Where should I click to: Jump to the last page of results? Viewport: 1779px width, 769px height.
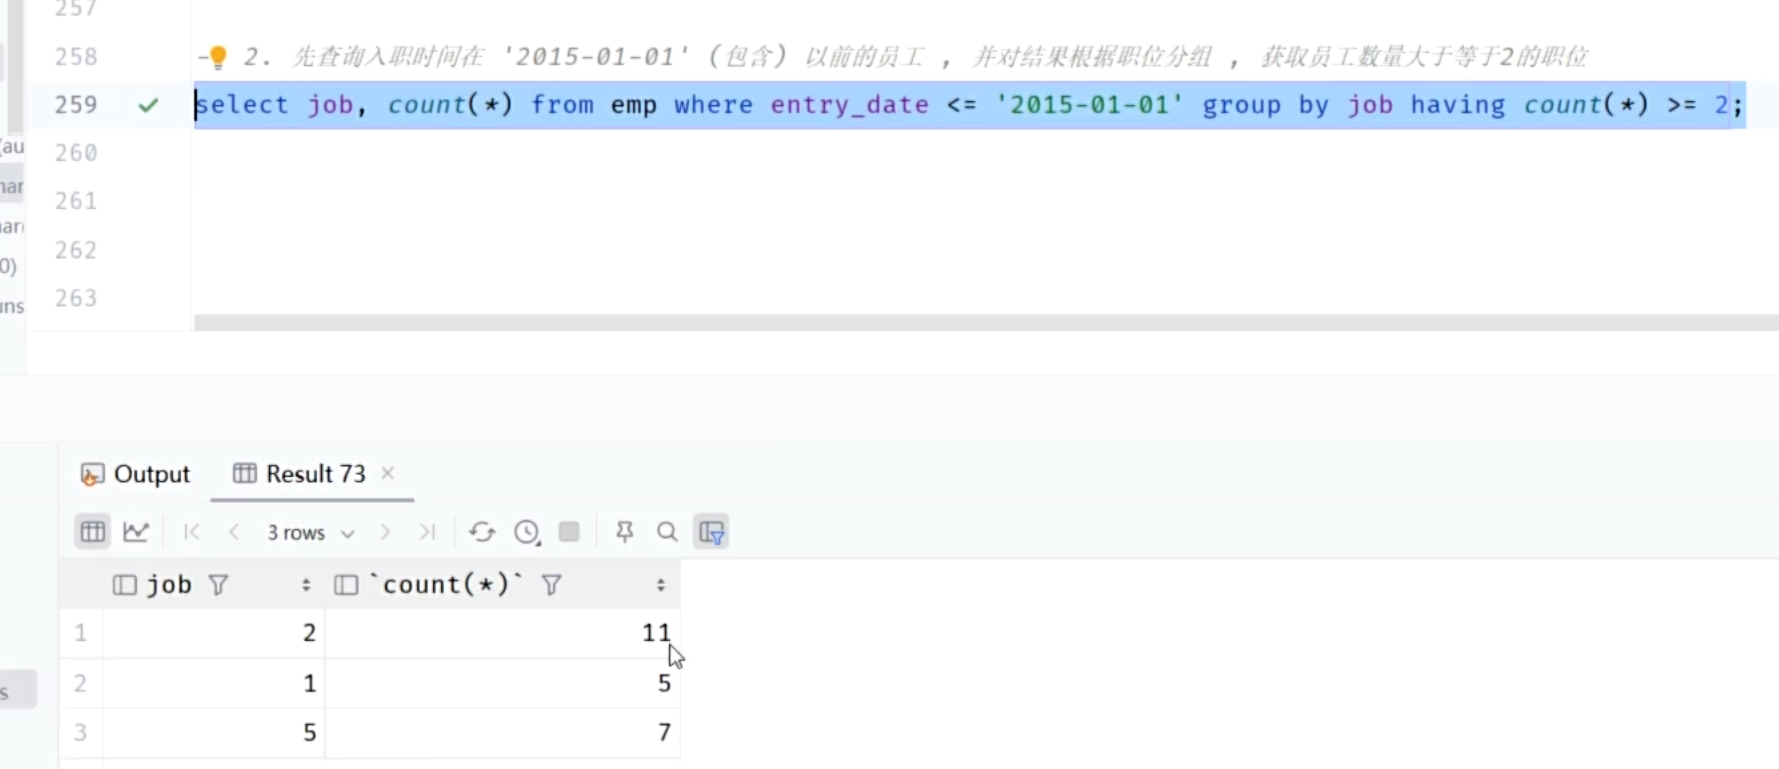[427, 532]
